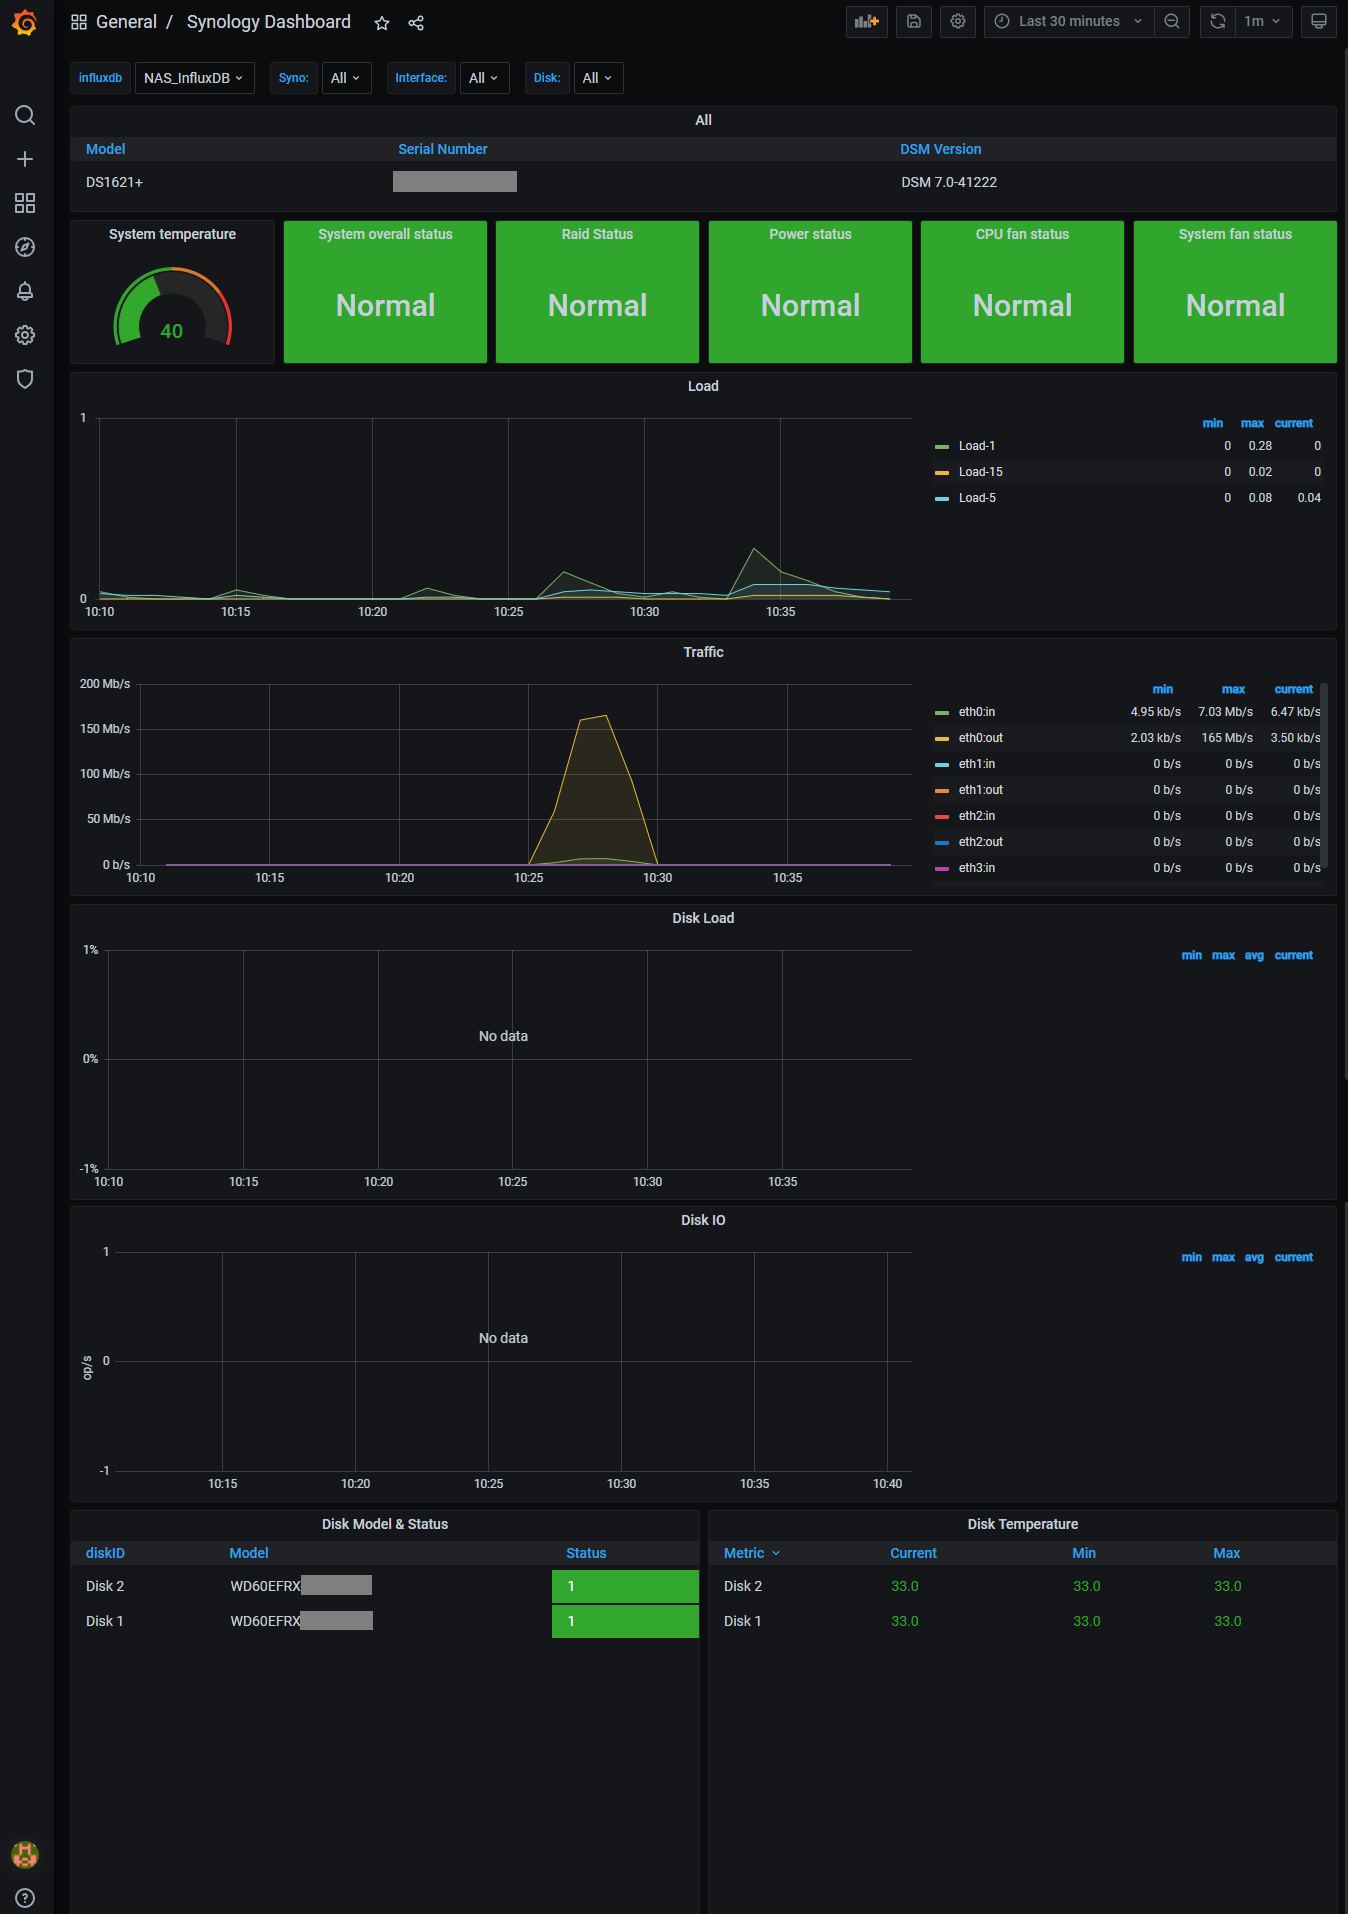Sort the table by Metric column header
This screenshot has height=1914, width=1348.
click(744, 1553)
